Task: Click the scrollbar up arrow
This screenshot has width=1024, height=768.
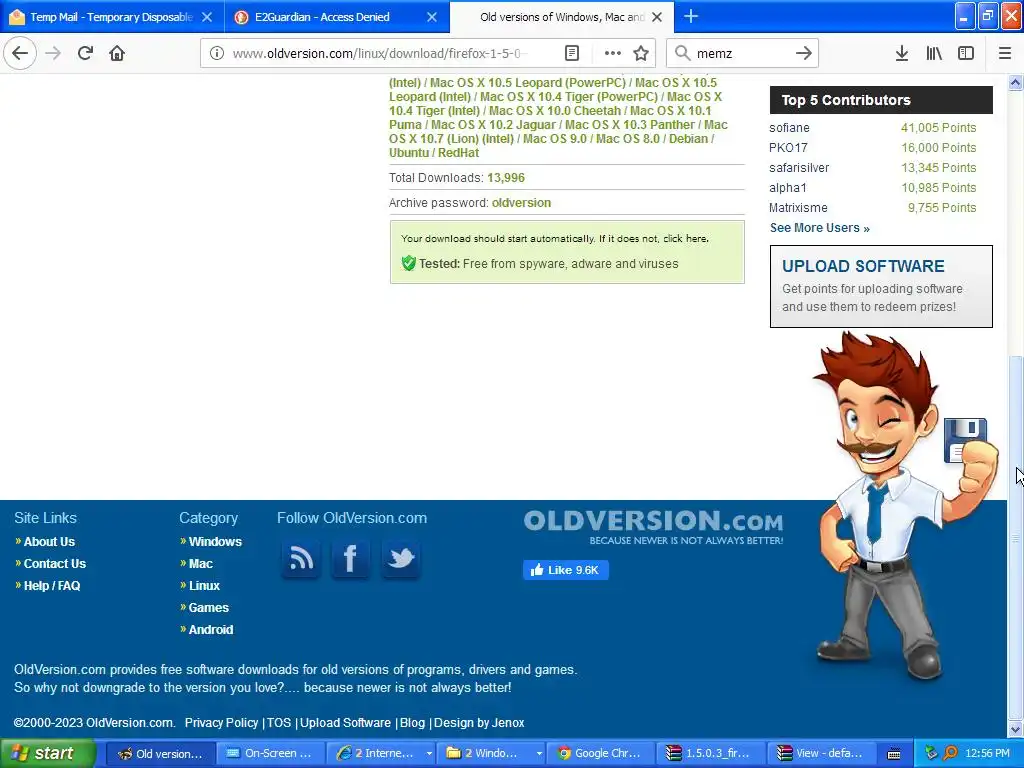Action: [x=1016, y=82]
